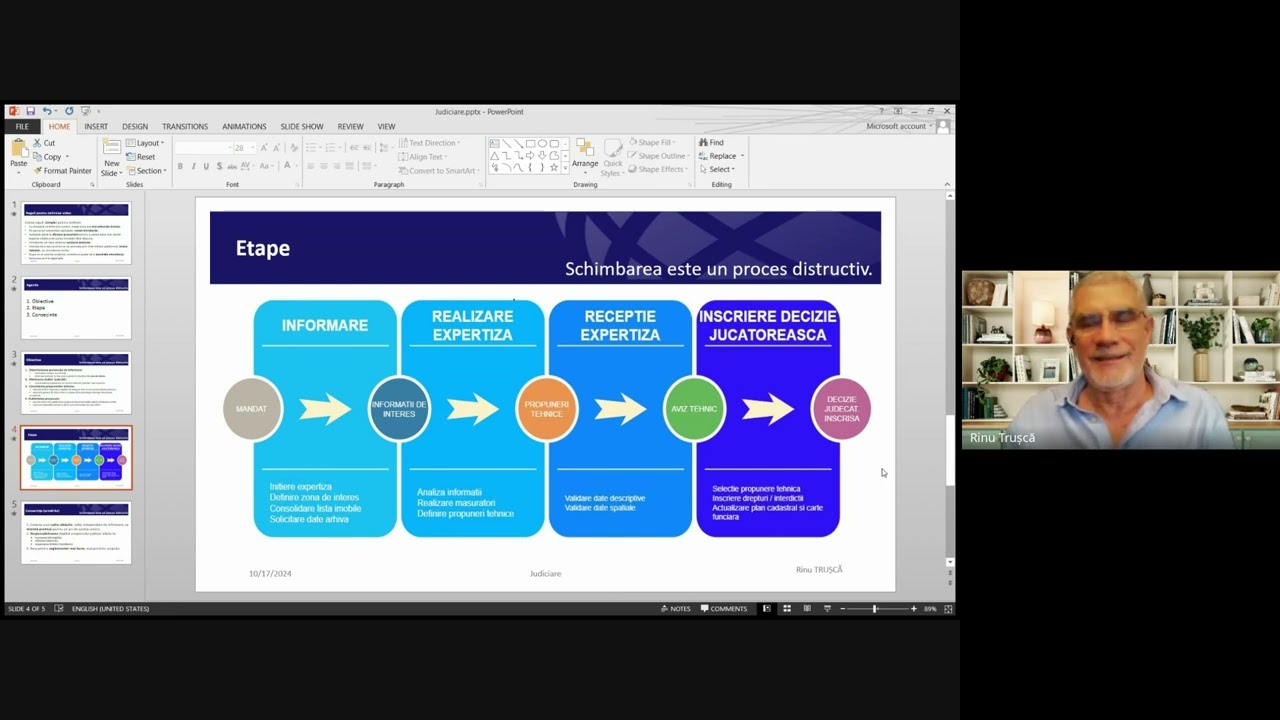
Task: Toggle Strikethrough in Font group
Action: 232,166
